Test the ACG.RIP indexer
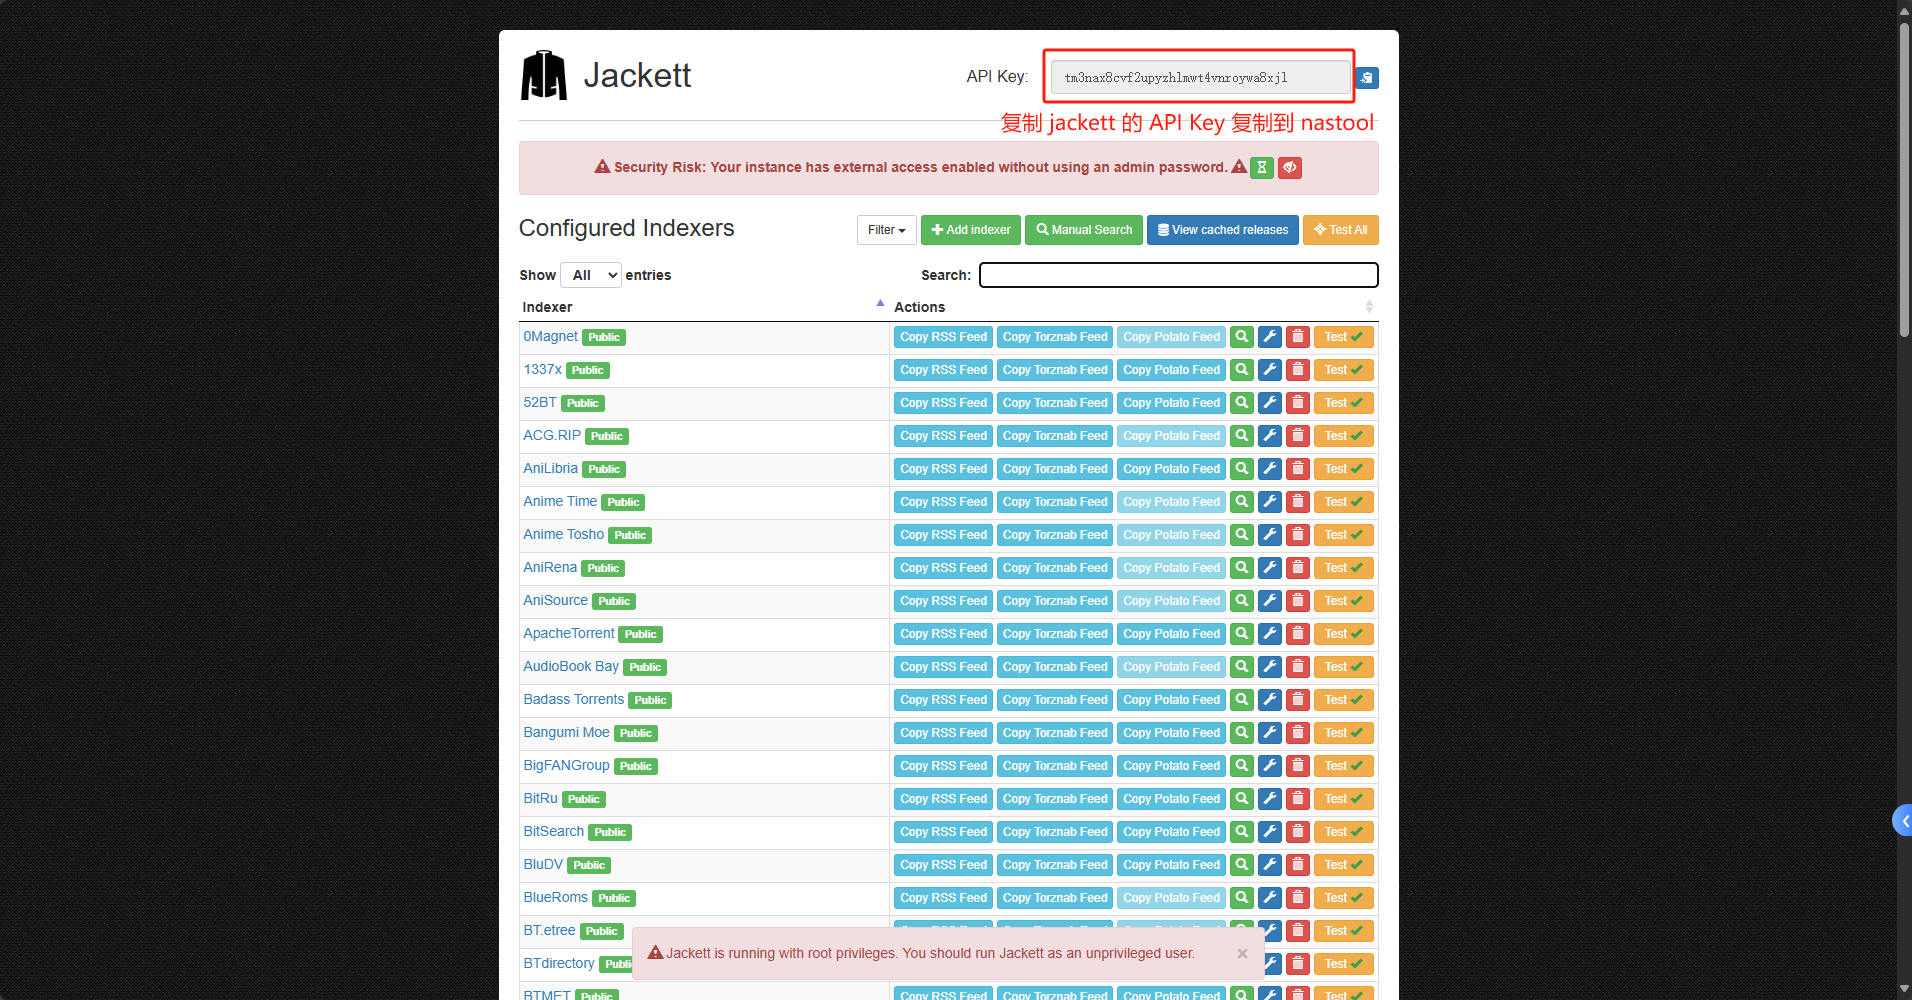 coord(1343,436)
